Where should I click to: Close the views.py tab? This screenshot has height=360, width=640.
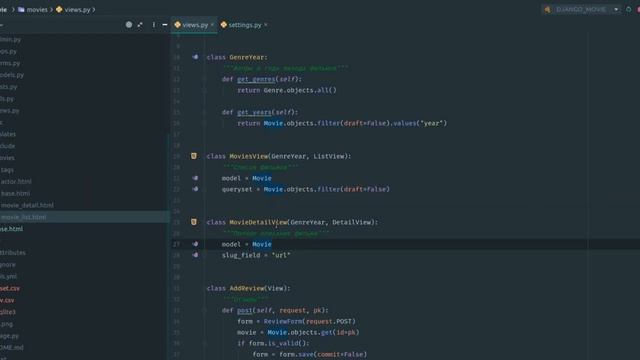point(212,25)
